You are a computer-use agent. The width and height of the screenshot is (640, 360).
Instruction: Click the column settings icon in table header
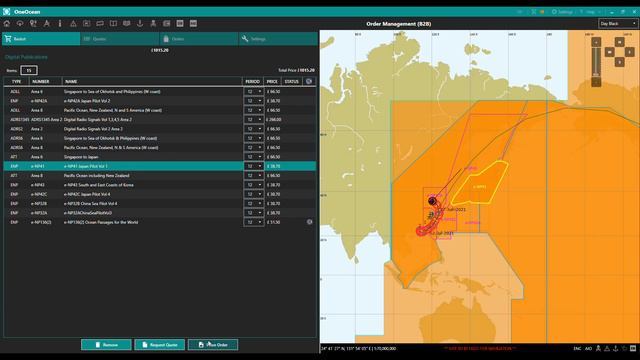(x=309, y=81)
